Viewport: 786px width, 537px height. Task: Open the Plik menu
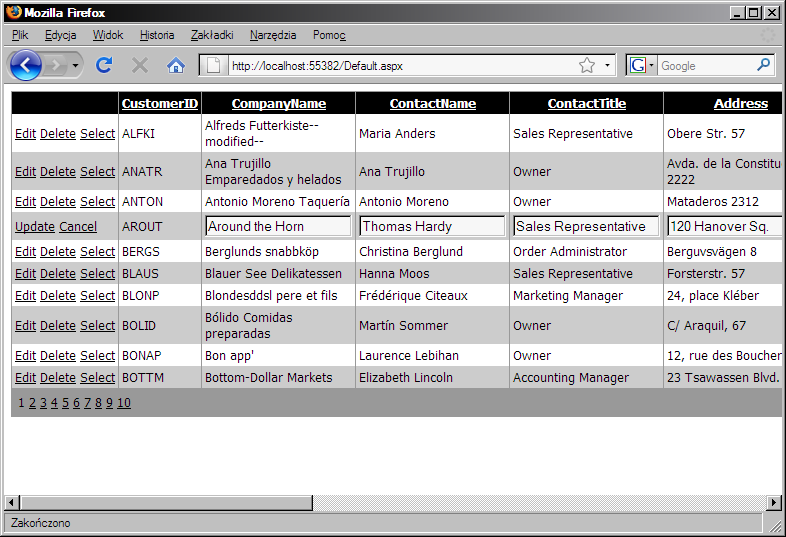point(20,35)
